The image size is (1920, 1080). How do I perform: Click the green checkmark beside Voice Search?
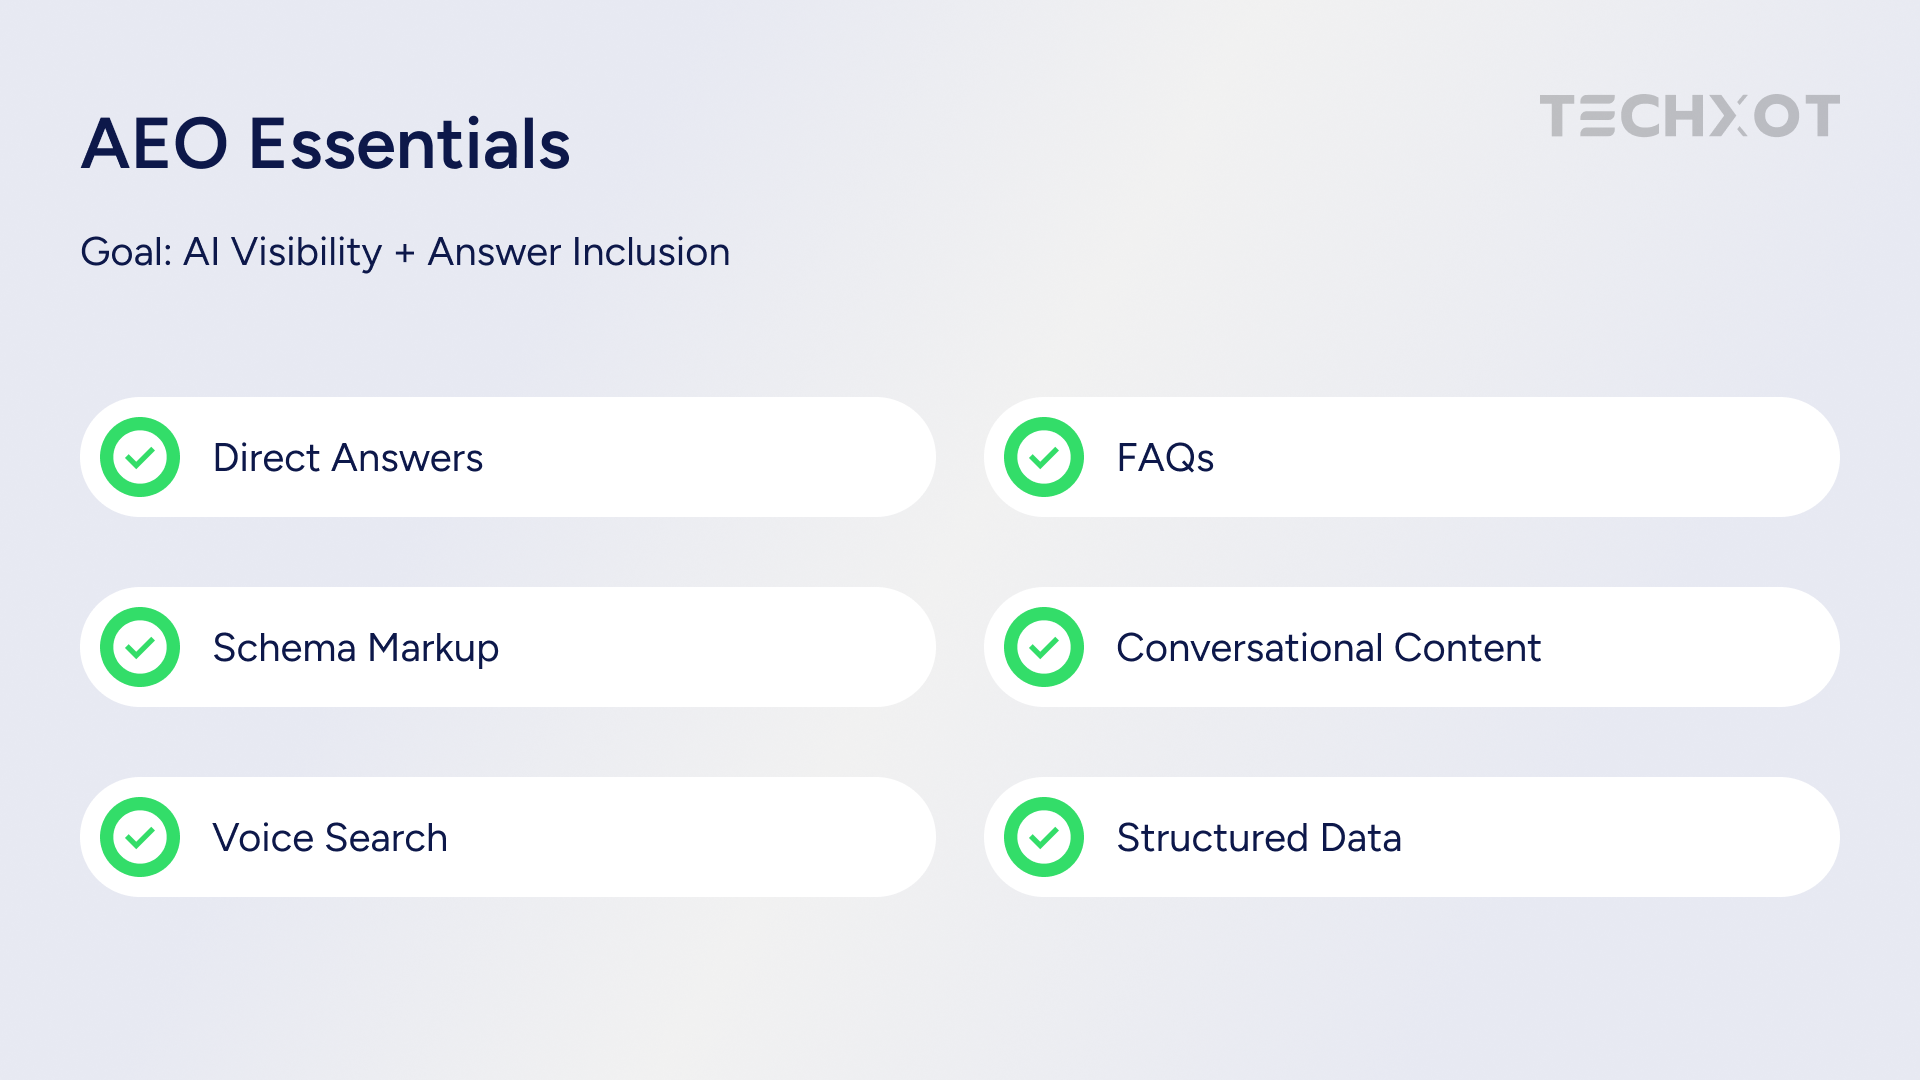pyautogui.click(x=140, y=837)
